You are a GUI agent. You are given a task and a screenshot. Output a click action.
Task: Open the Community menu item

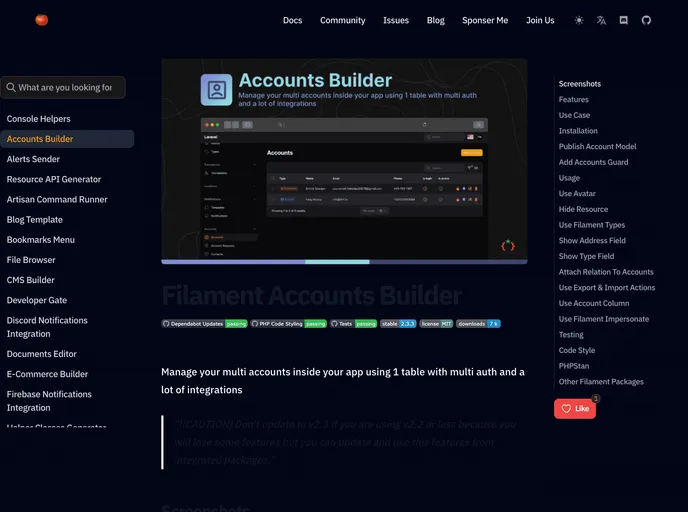[x=342, y=20]
